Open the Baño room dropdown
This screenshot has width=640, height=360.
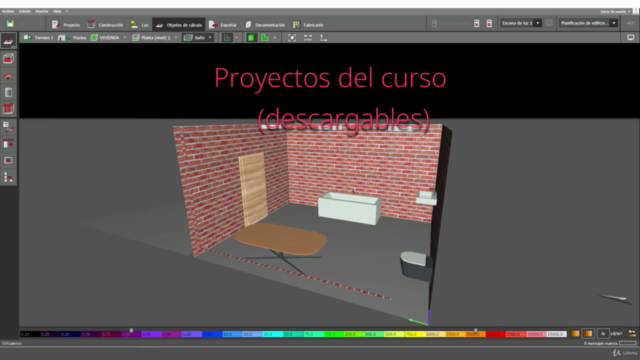(198, 38)
